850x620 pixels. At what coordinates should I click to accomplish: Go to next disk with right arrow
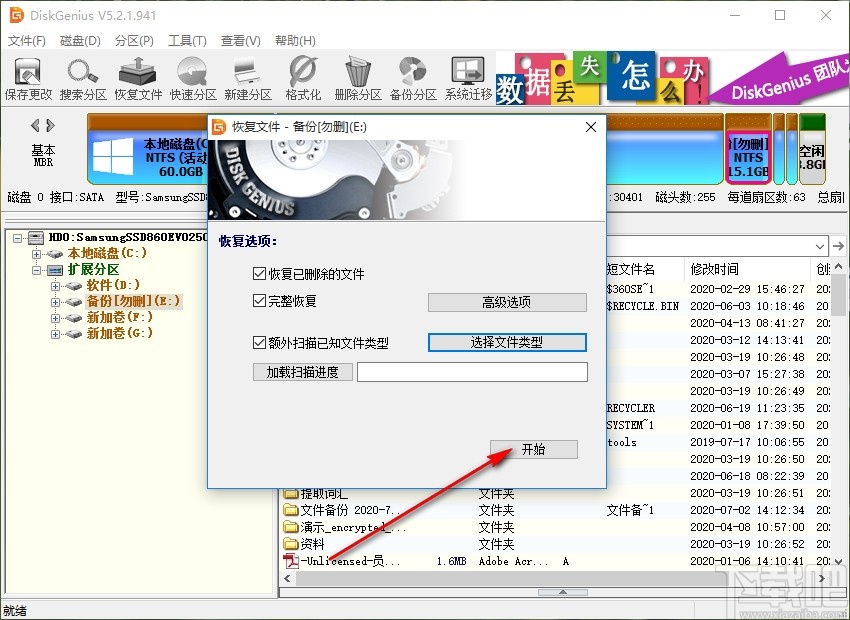[50, 126]
